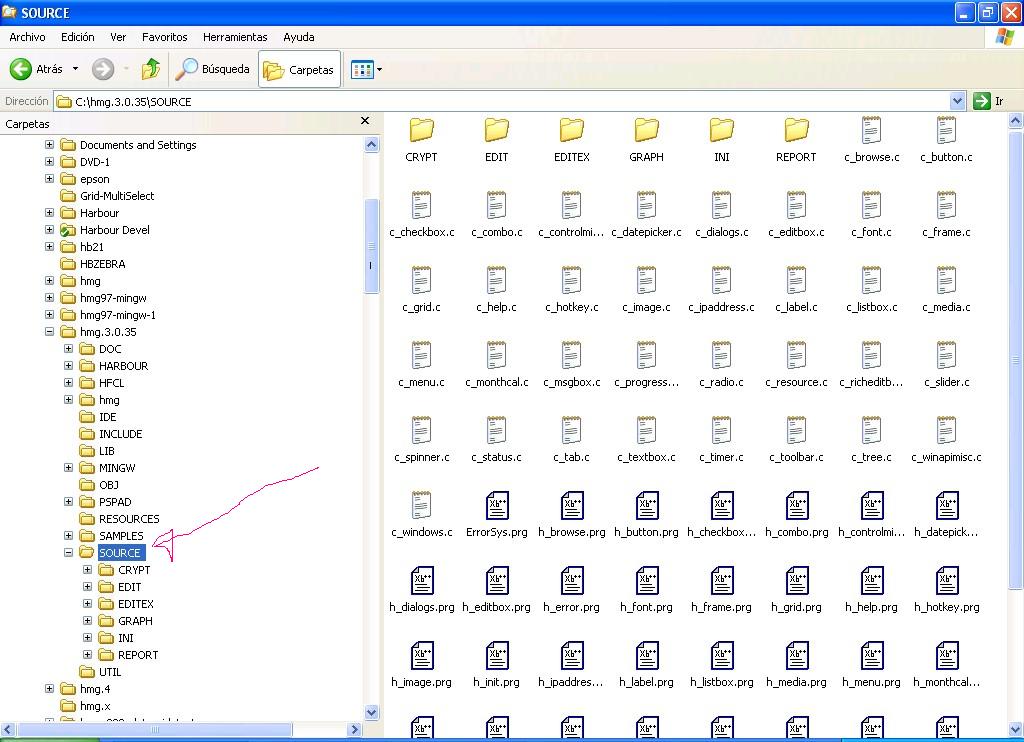Viewport: 1024px width, 742px height.
Task: Open the GRAPH folder in right pane
Action: 646,133
